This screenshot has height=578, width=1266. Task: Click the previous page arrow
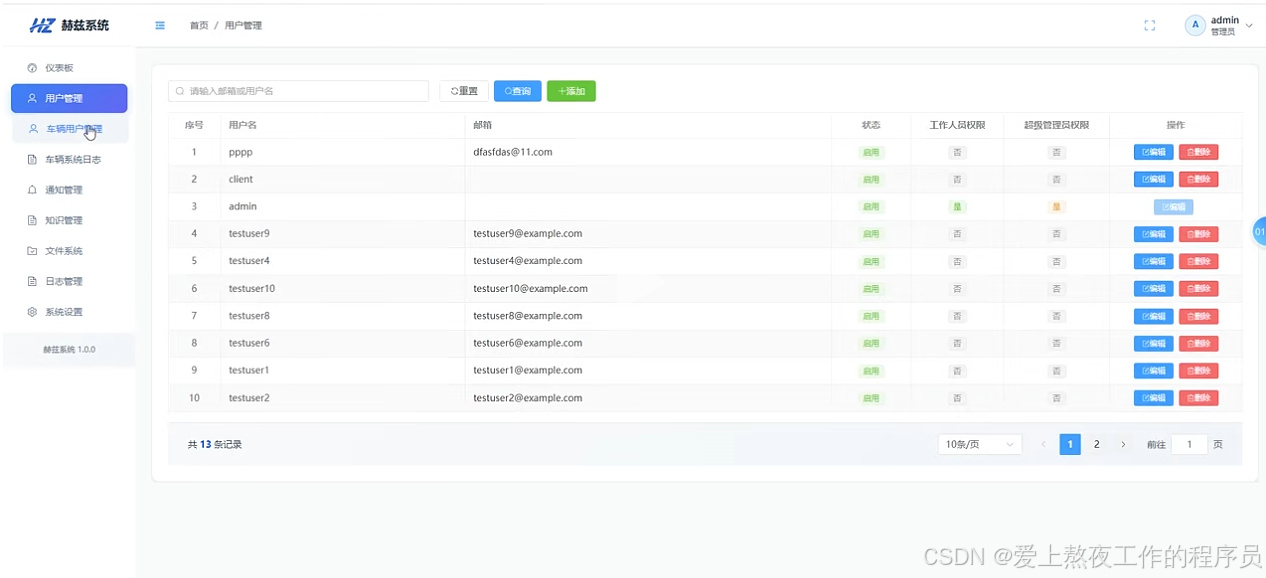tap(1043, 444)
